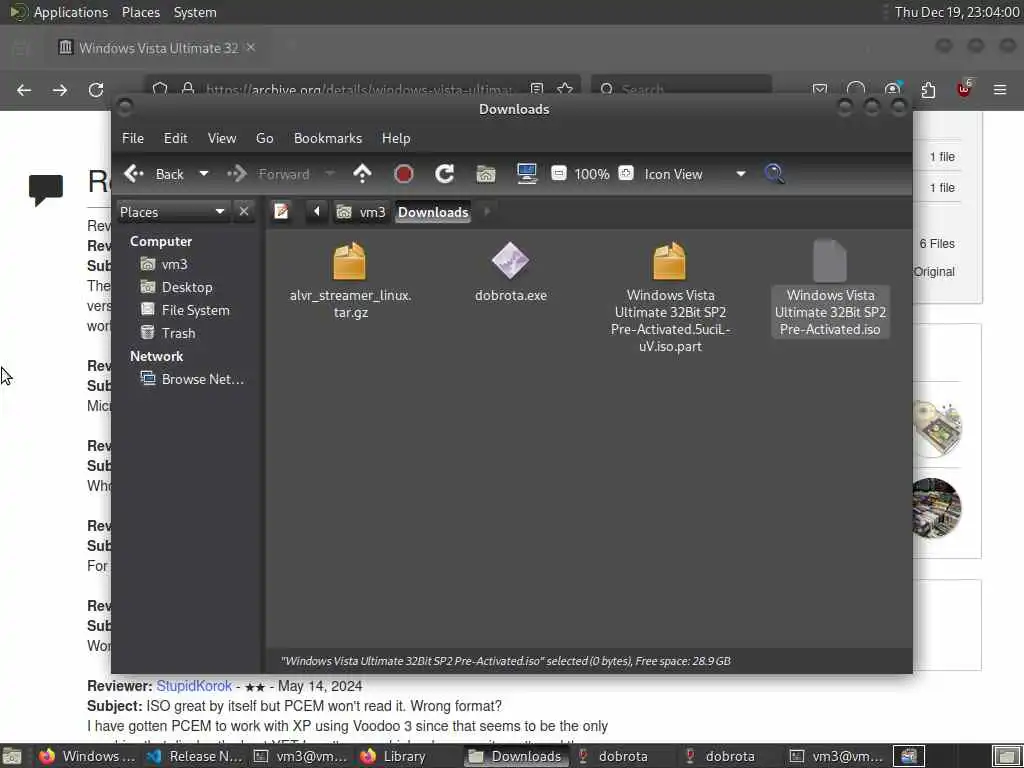Open the Bookmarks menu
1024x768 pixels.
(328, 138)
